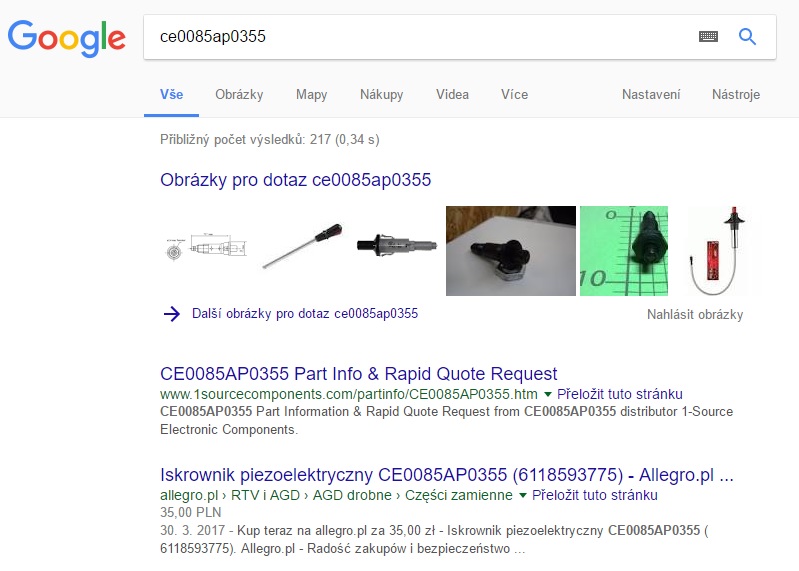Expand the Více menu
Screen dimensions: 799x571
[x=514, y=94]
